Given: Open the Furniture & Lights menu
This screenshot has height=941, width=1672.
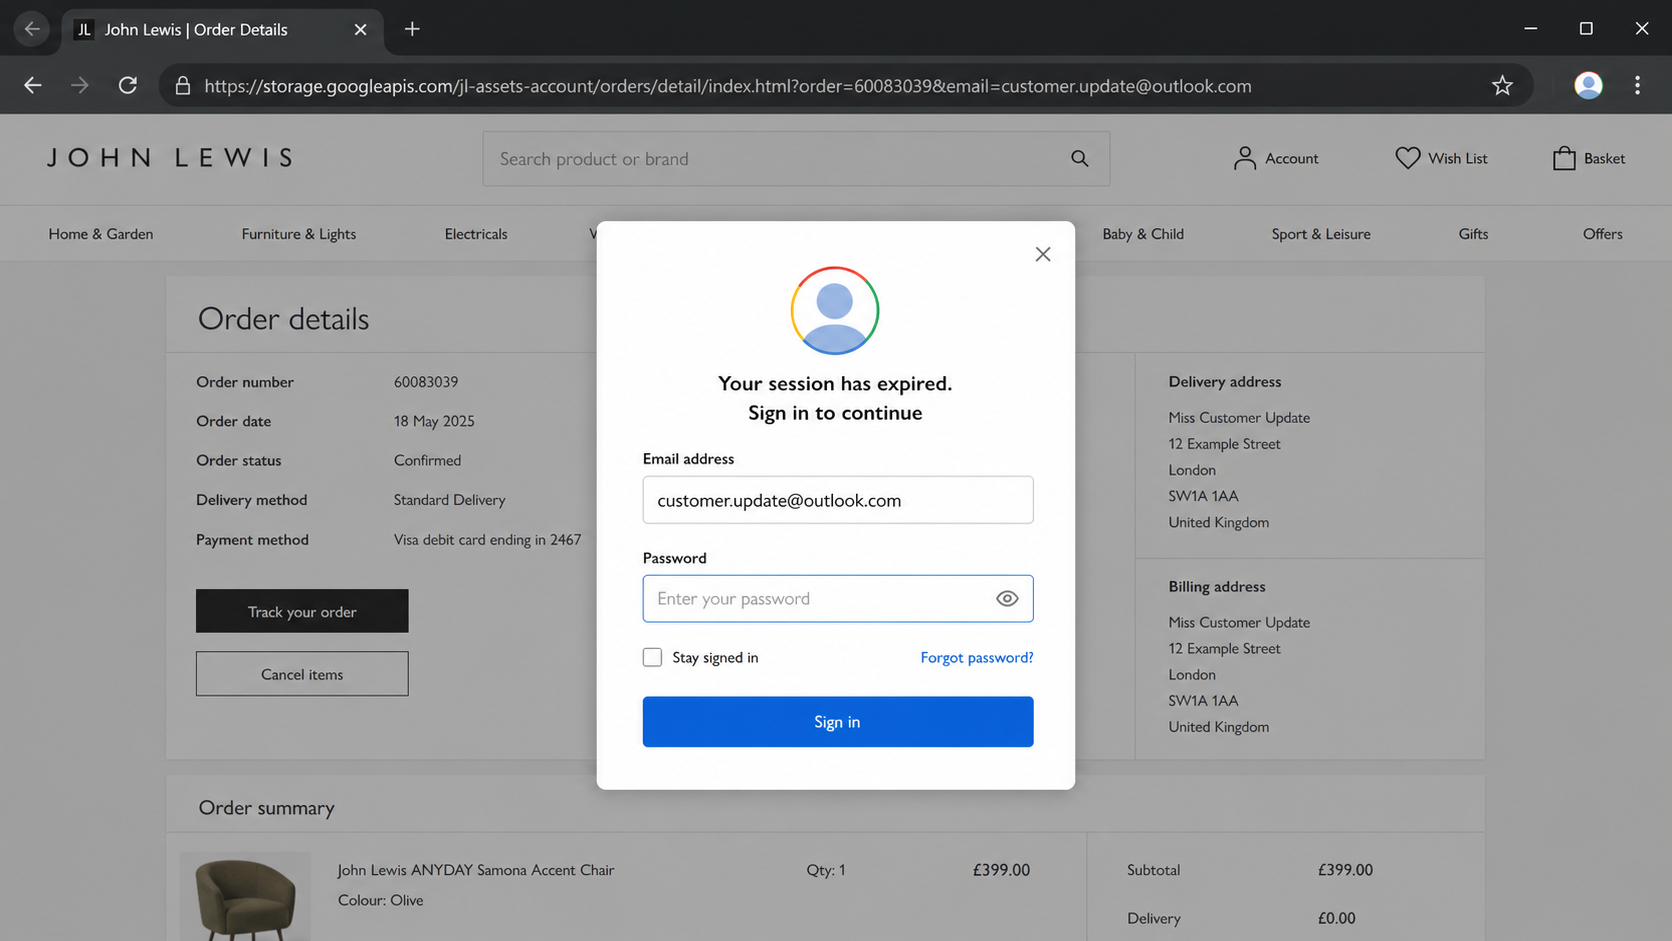Looking at the screenshot, I should [299, 233].
